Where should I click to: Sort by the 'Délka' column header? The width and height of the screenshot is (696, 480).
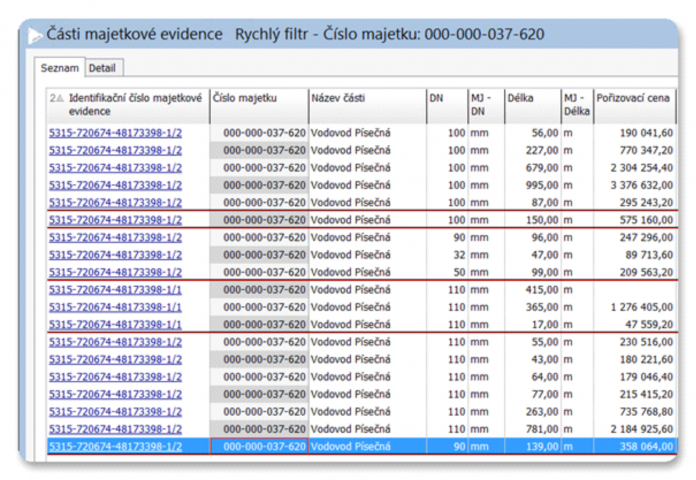[533, 106]
